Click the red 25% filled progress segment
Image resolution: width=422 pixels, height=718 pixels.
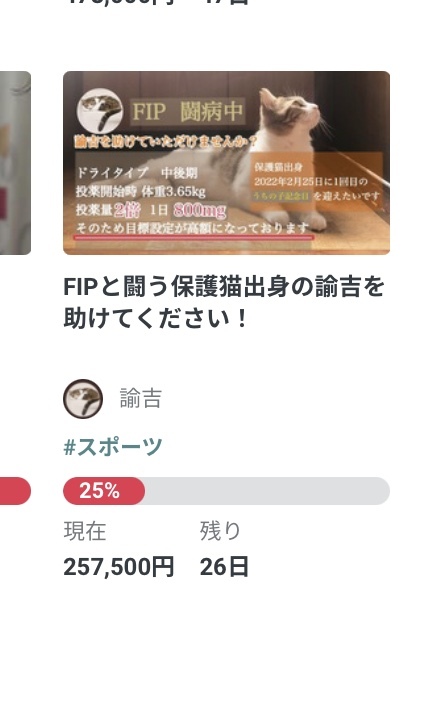point(104,491)
